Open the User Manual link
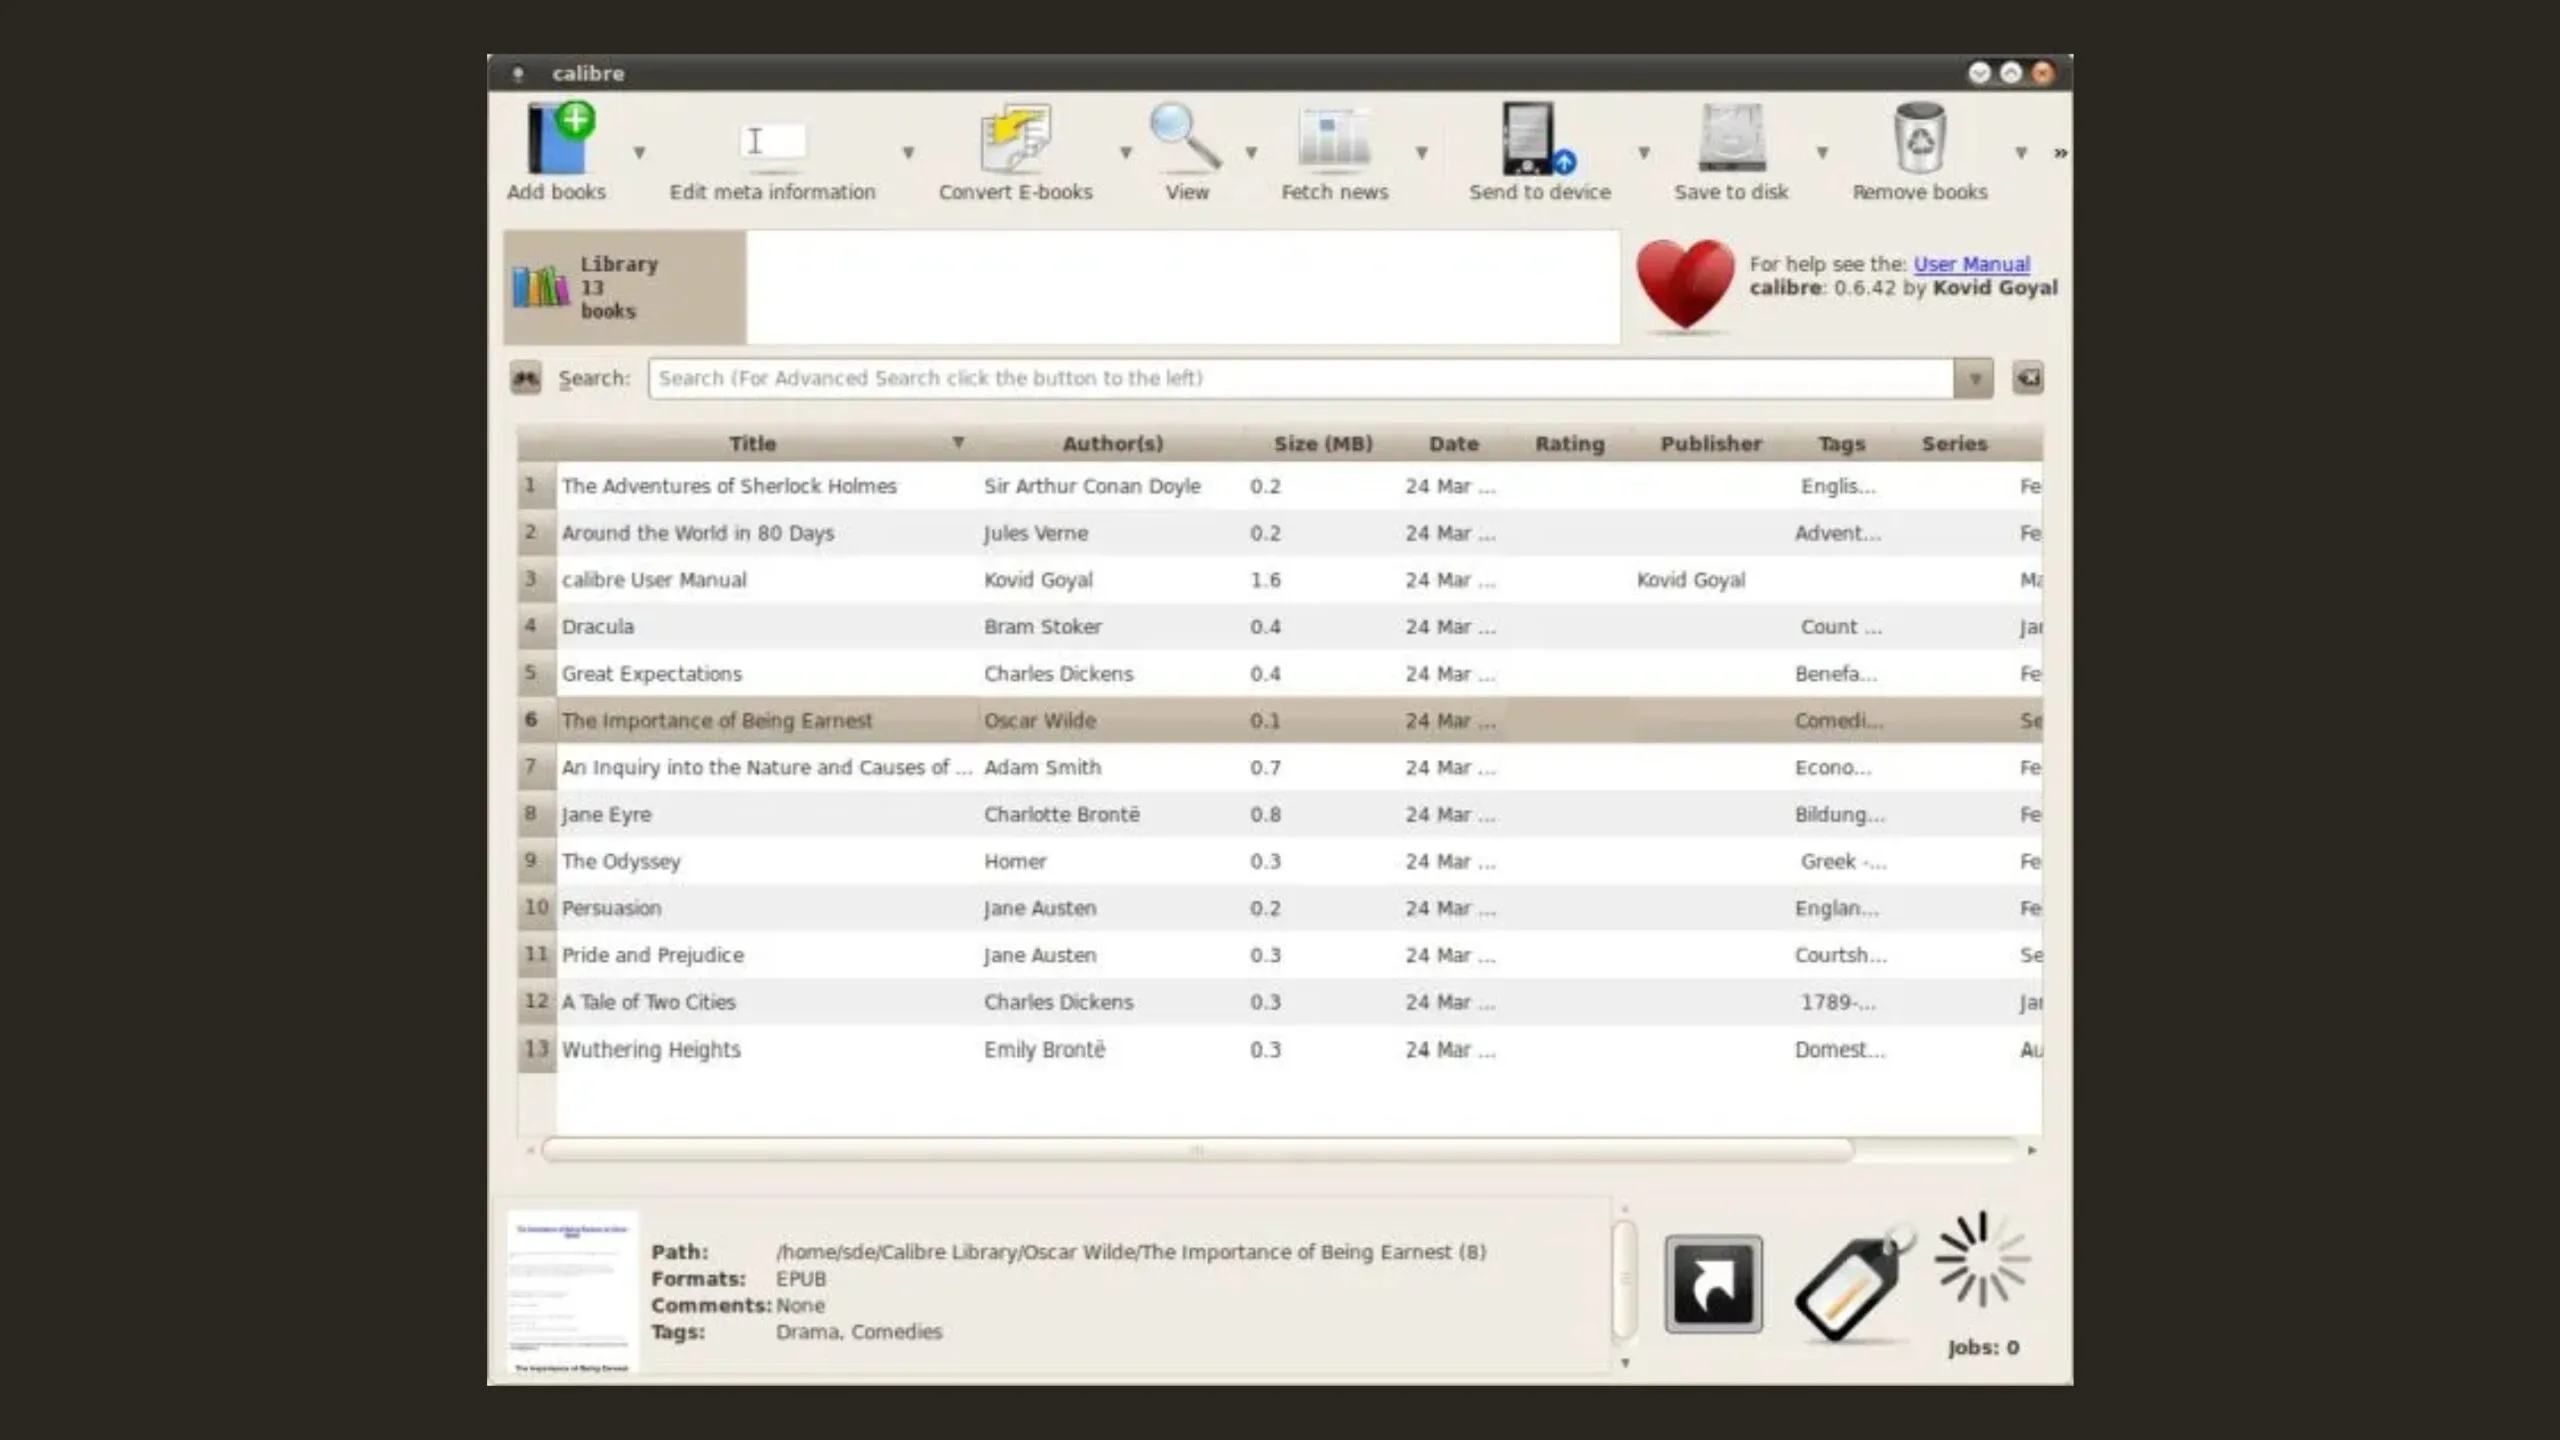Screen dimensions: 2560x1440 point(1971,264)
